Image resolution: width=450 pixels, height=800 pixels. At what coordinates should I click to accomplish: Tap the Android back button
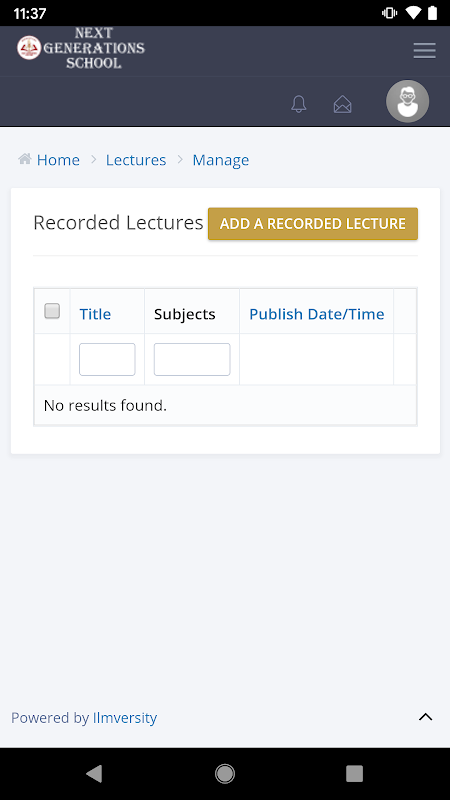94,773
